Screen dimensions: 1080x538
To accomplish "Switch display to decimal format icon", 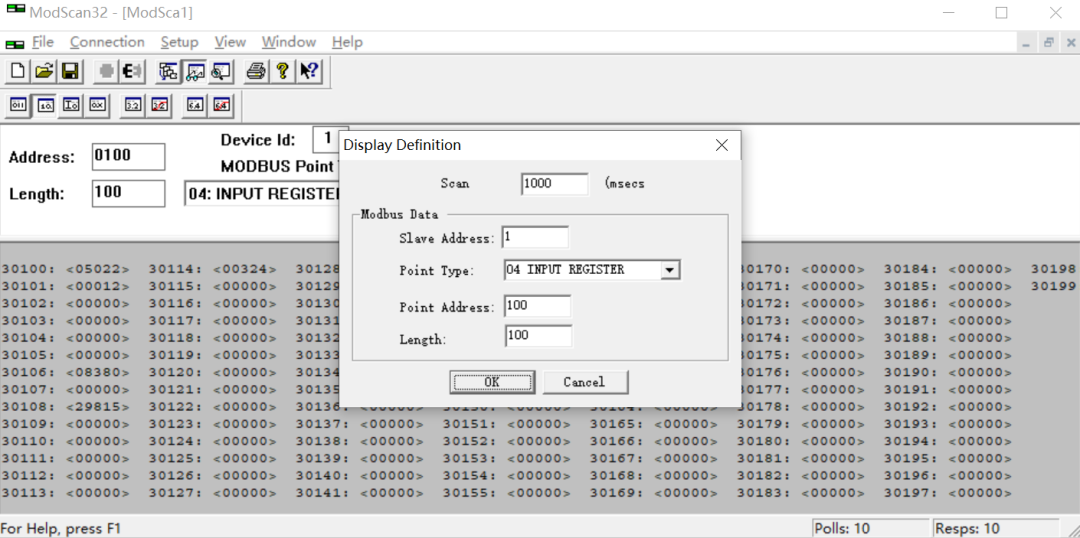I will pos(45,105).
